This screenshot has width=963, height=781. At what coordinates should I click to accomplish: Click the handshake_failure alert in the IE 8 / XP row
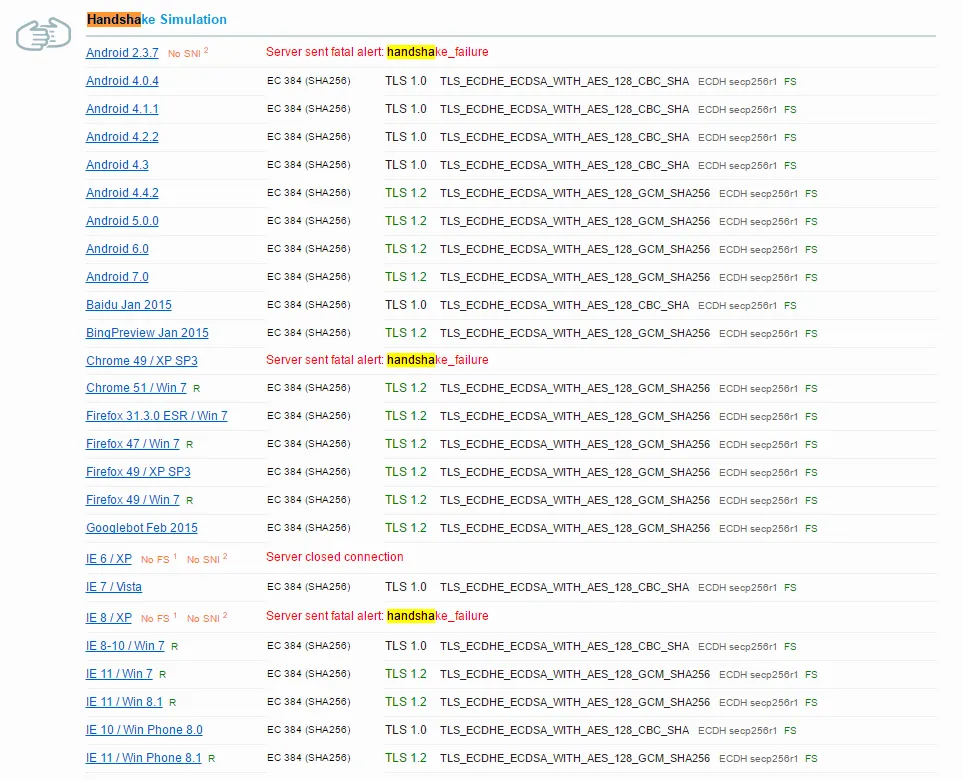tap(438, 616)
